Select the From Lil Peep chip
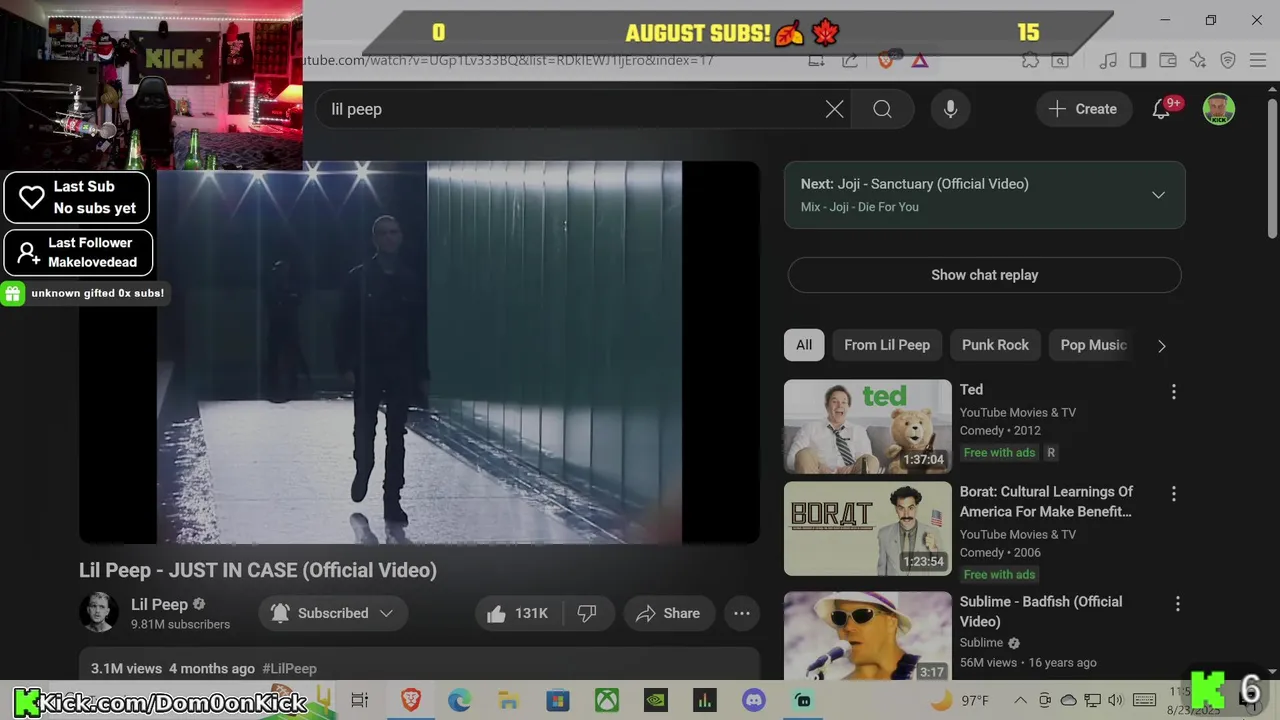 pyautogui.click(x=887, y=345)
